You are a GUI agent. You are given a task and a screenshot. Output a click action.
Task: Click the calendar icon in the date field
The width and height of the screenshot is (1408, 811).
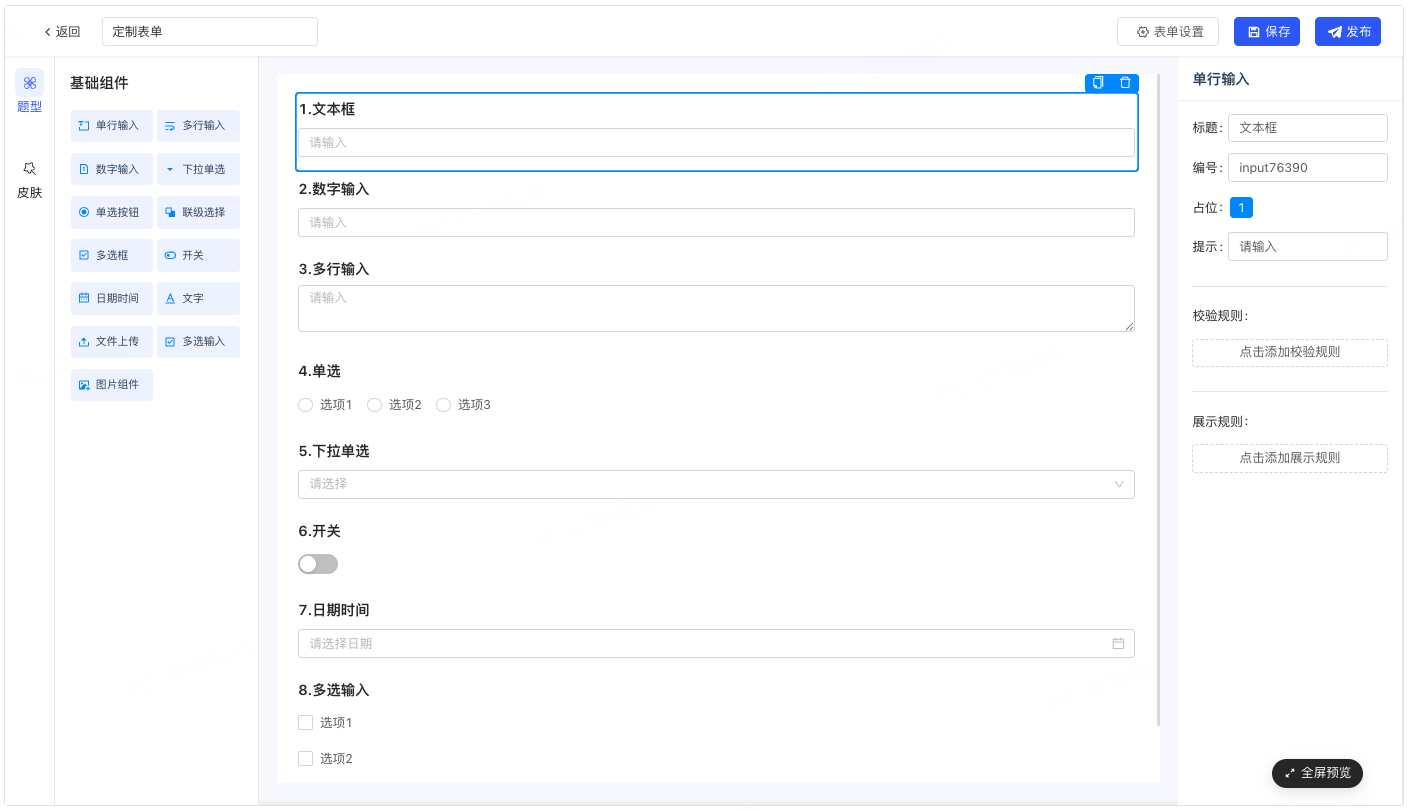1118,644
